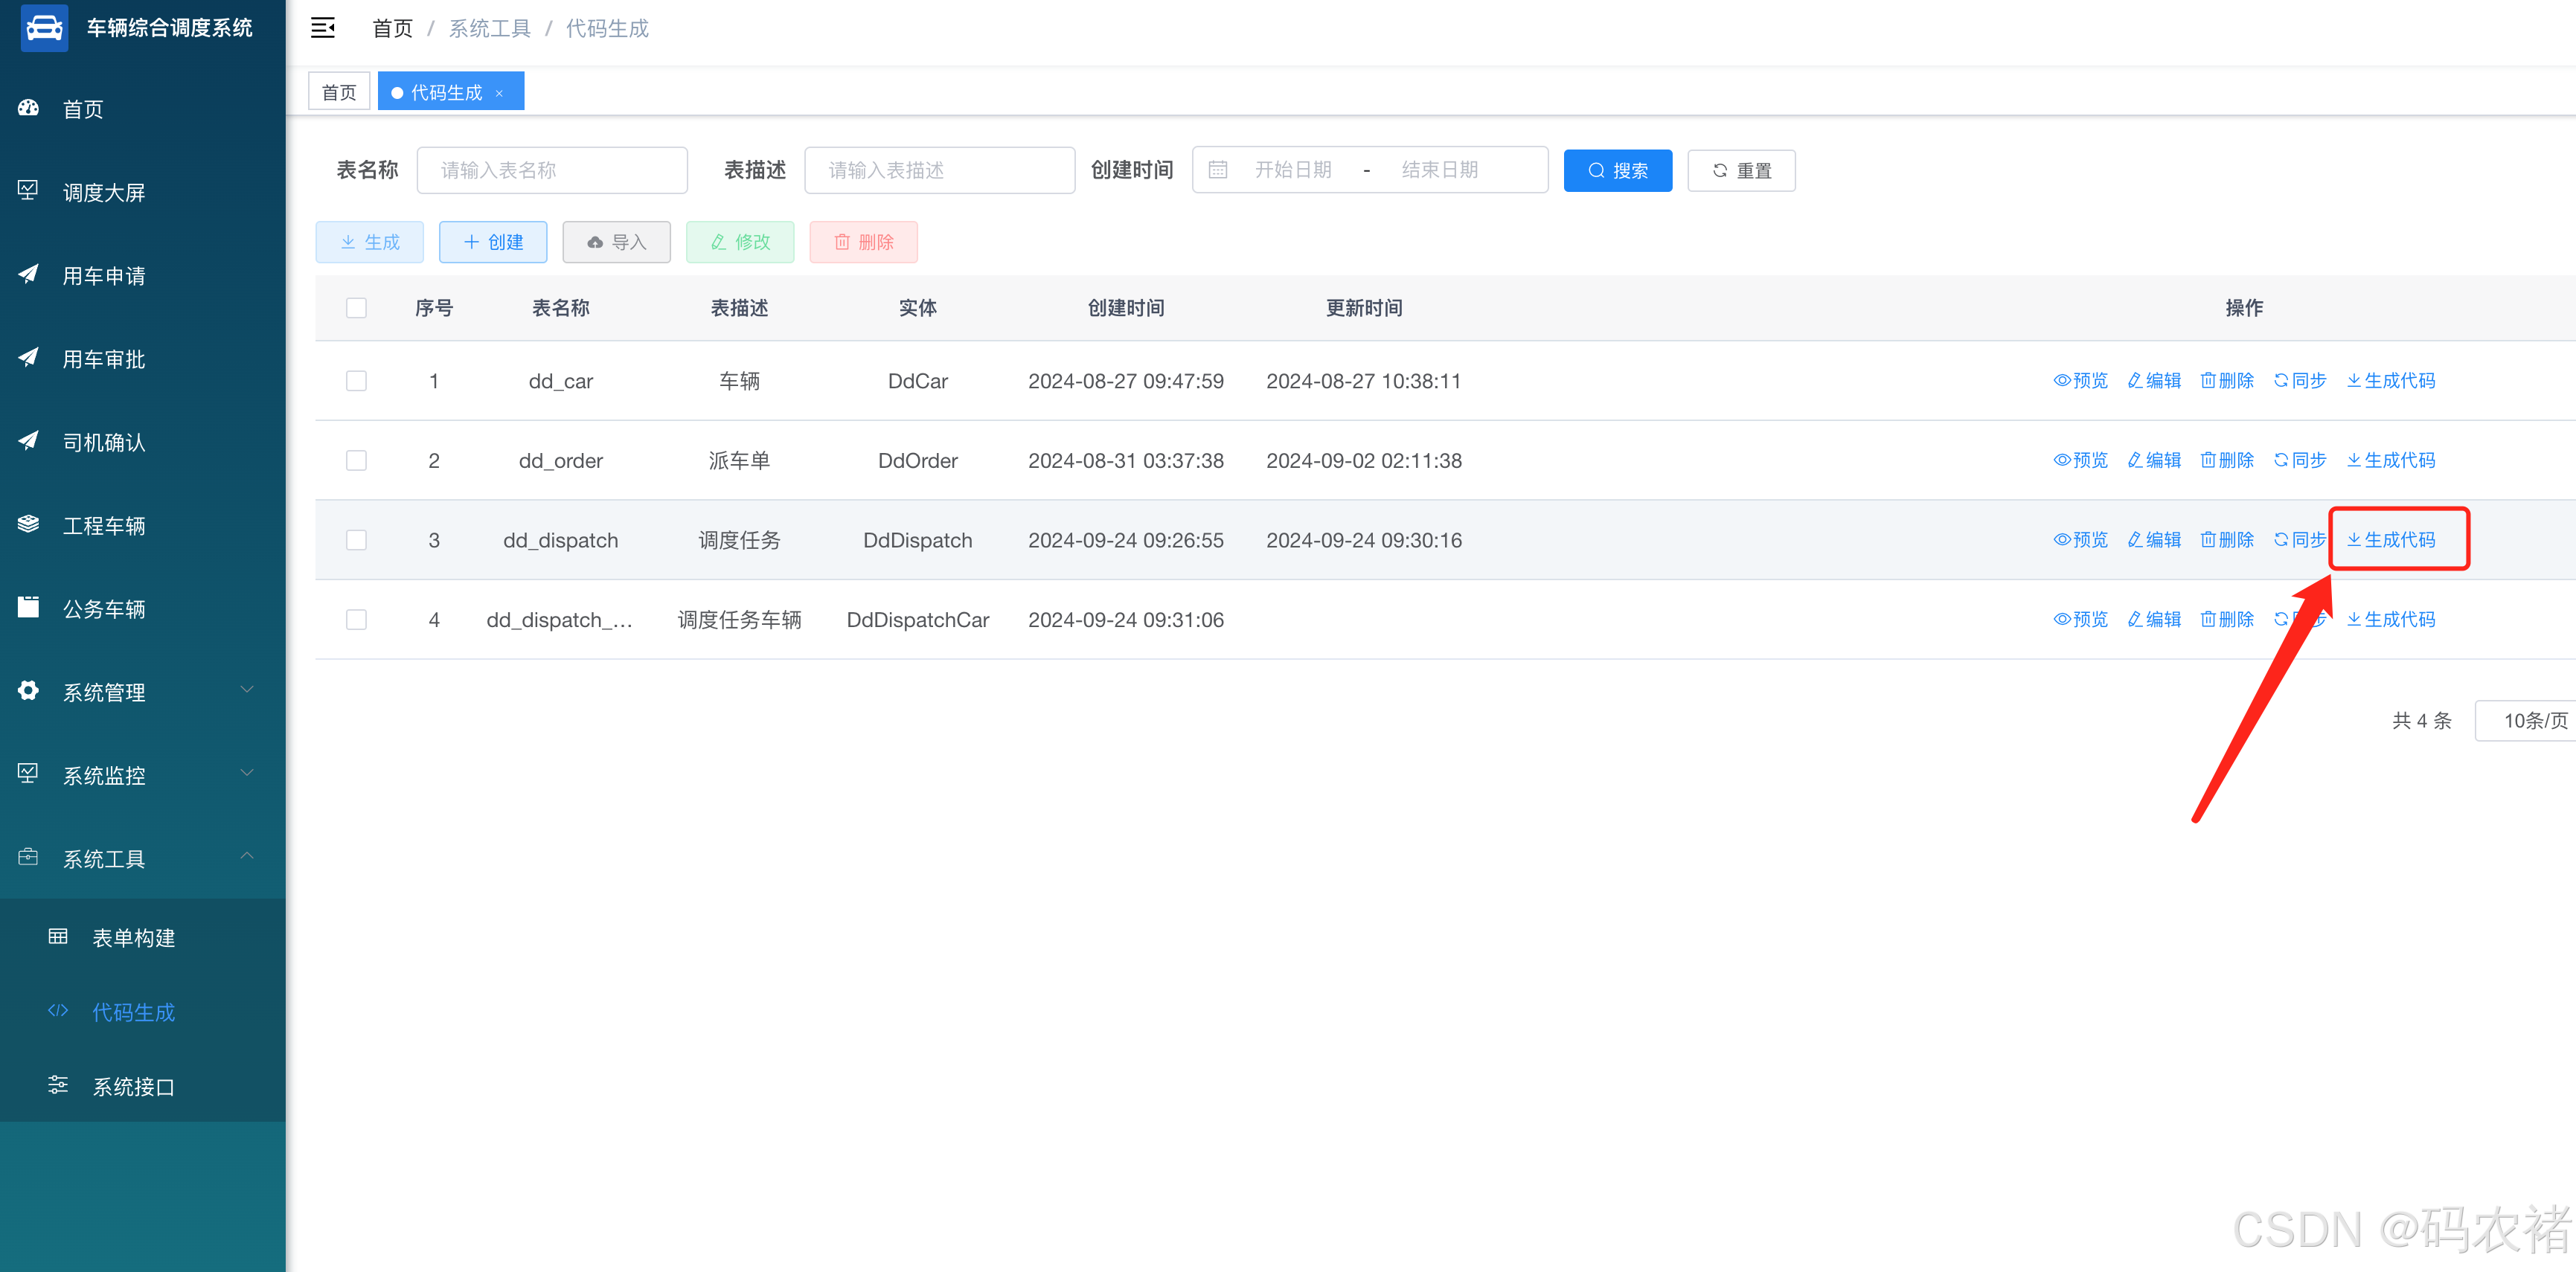The image size is (2576, 1272).
Task: Generate code for DdDispatch
Action: (x=2391, y=539)
